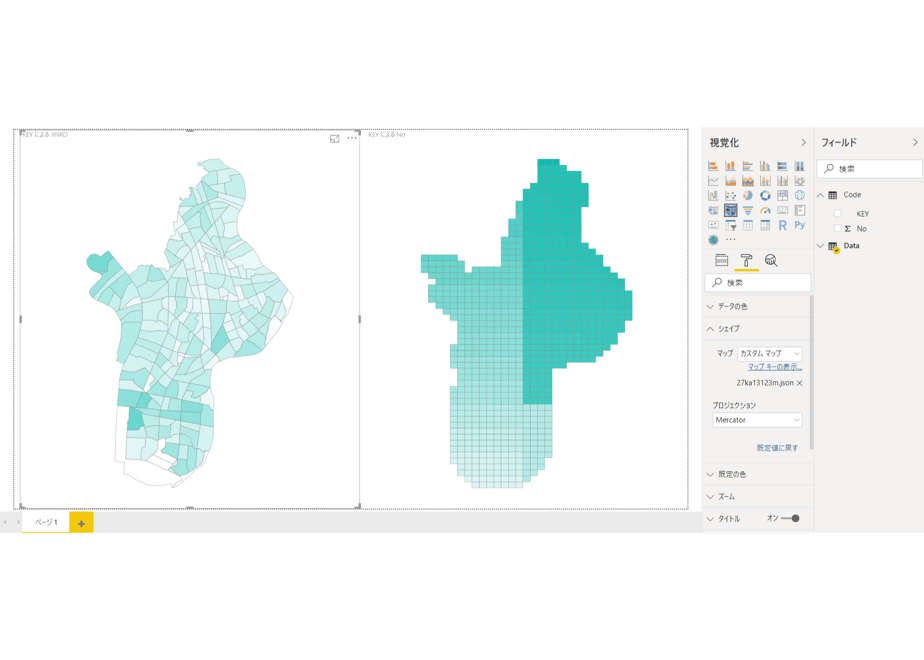
Task: Switch to the Fields well tab
Action: (721, 260)
